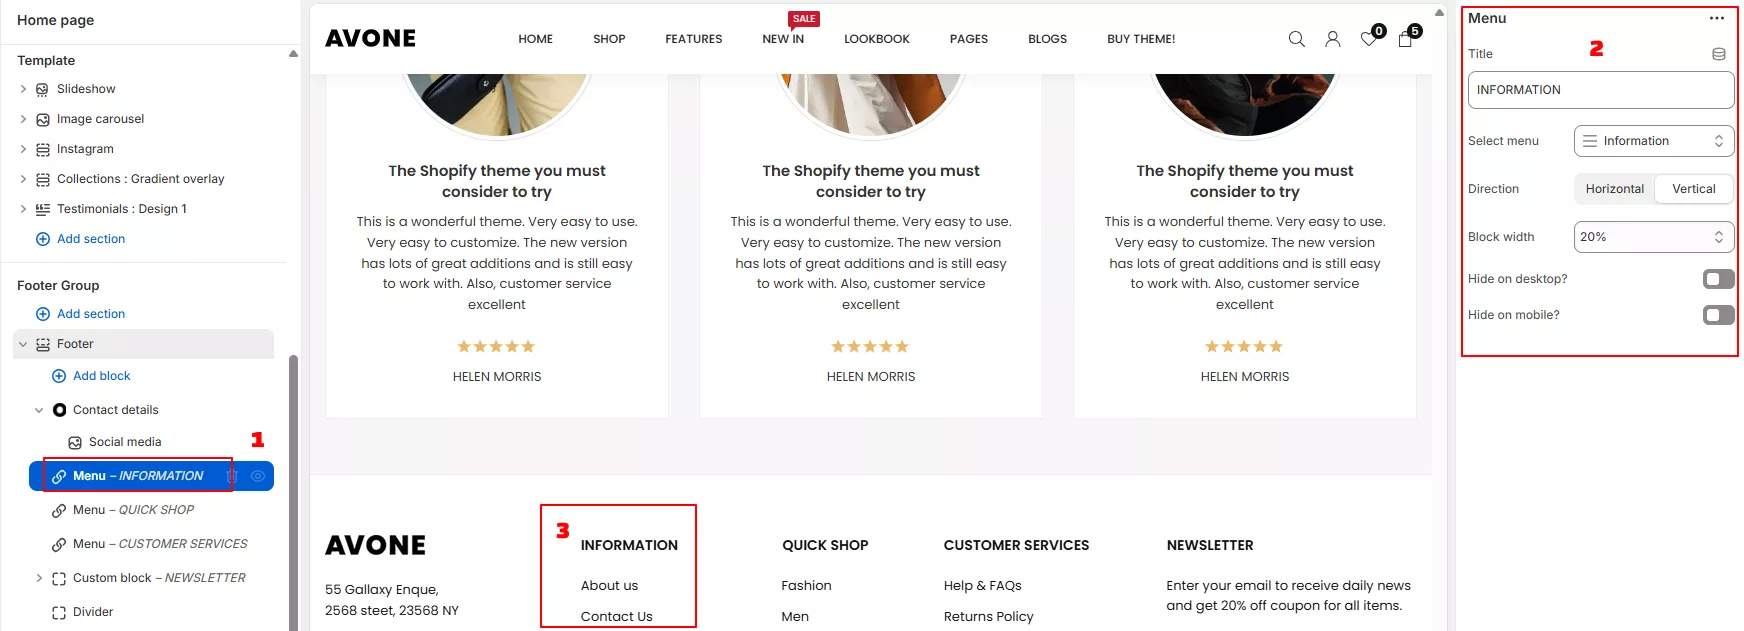Click the Title text input field
The width and height of the screenshot is (1744, 631).
pyautogui.click(x=1600, y=90)
